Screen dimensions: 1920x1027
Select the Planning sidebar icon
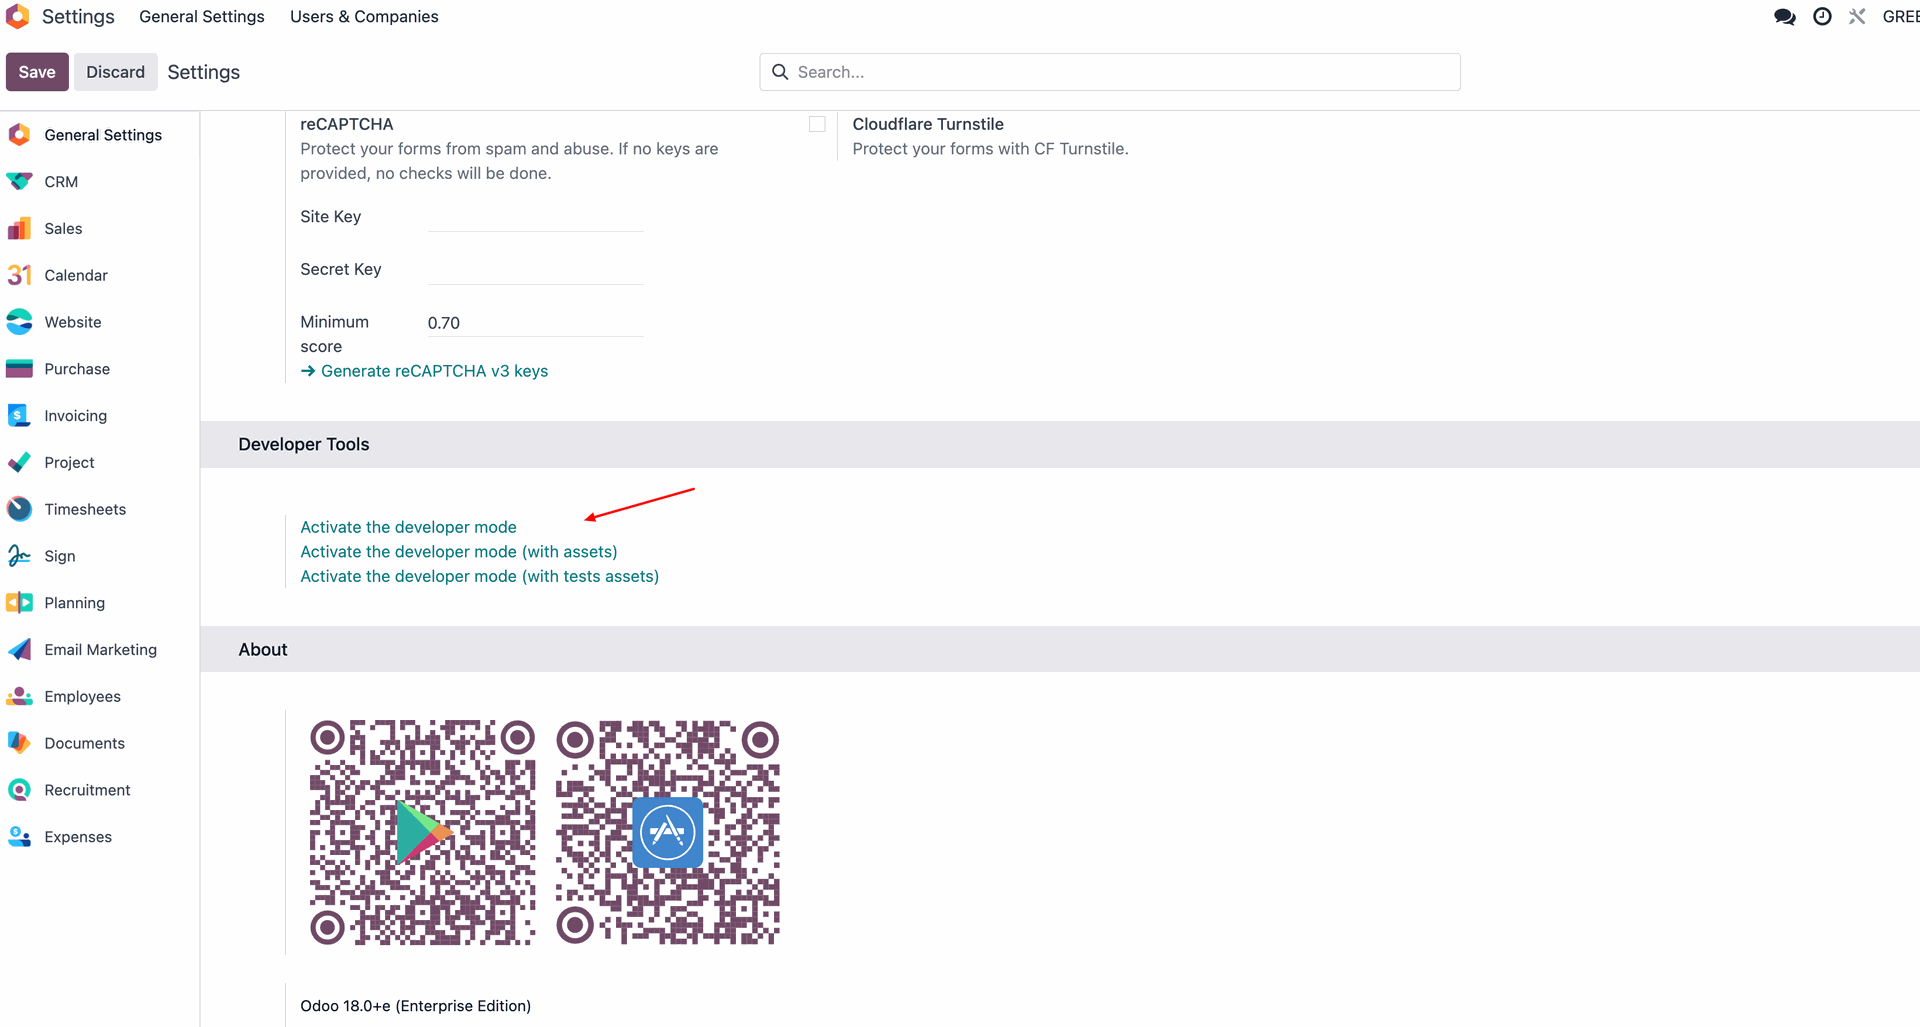click(19, 603)
